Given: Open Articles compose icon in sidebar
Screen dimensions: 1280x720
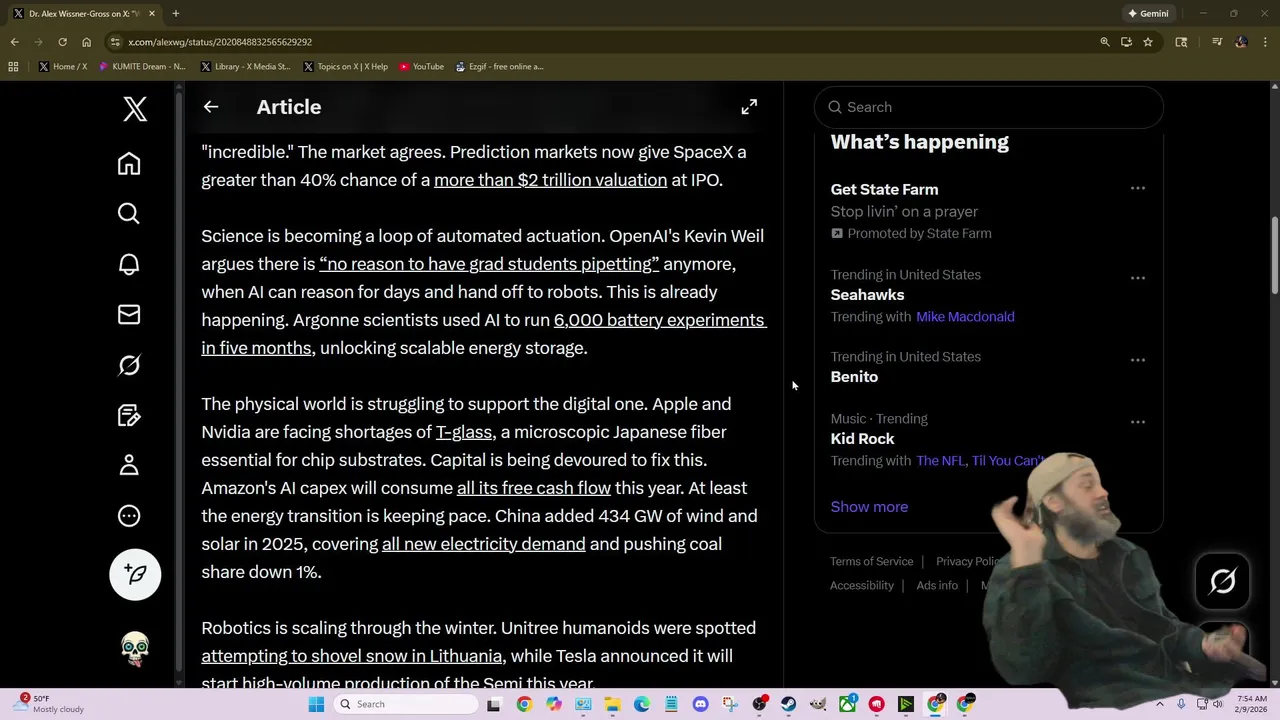Looking at the screenshot, I should coord(129,415).
